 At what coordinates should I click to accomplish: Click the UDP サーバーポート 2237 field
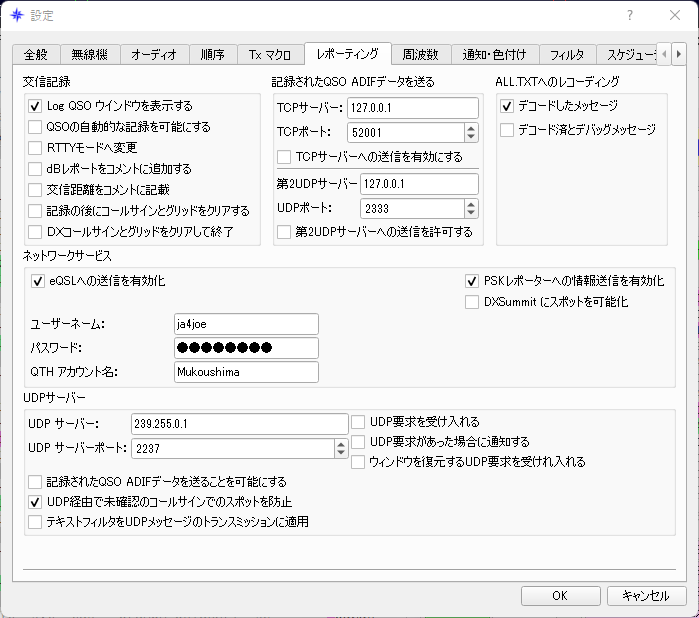coord(233,449)
